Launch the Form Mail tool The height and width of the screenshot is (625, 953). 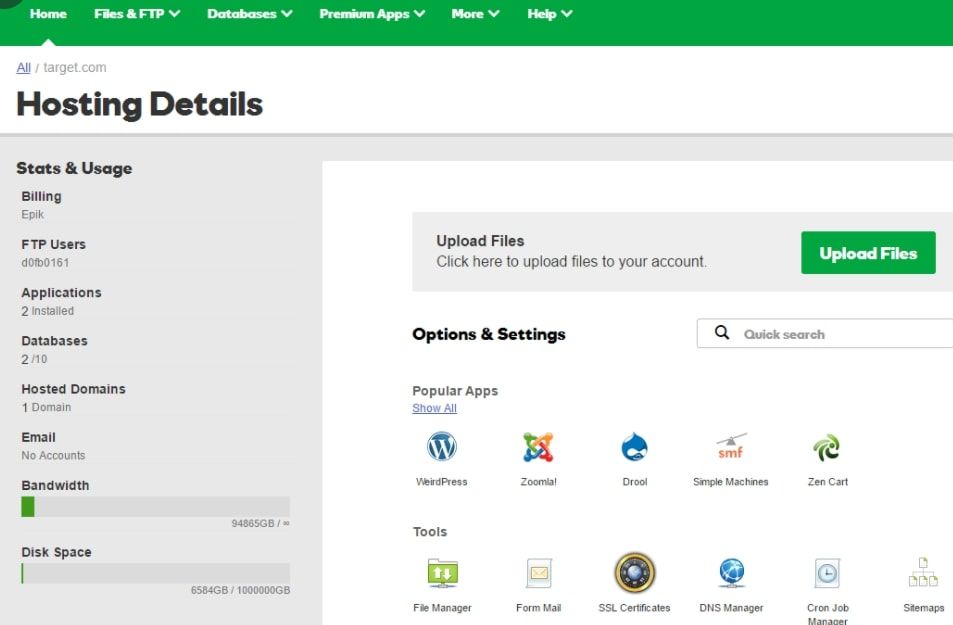coord(537,573)
